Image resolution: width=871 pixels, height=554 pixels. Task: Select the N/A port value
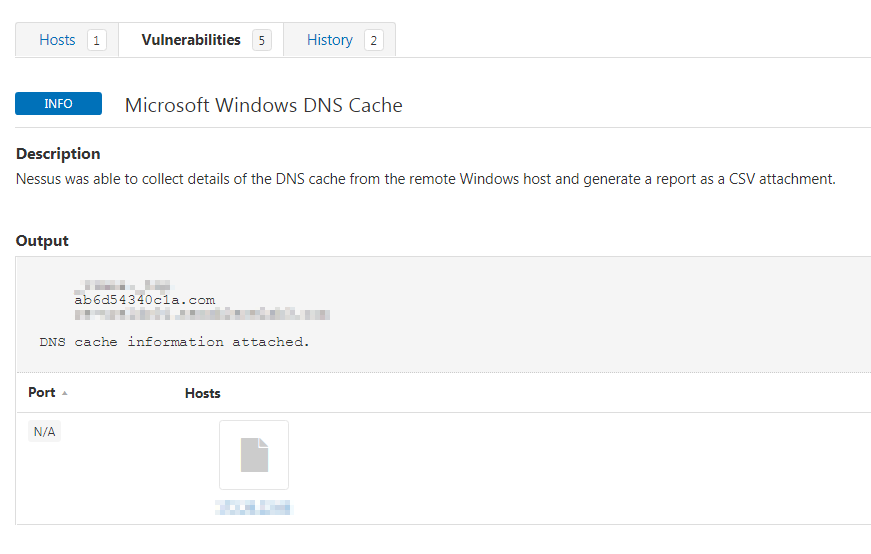tap(44, 431)
